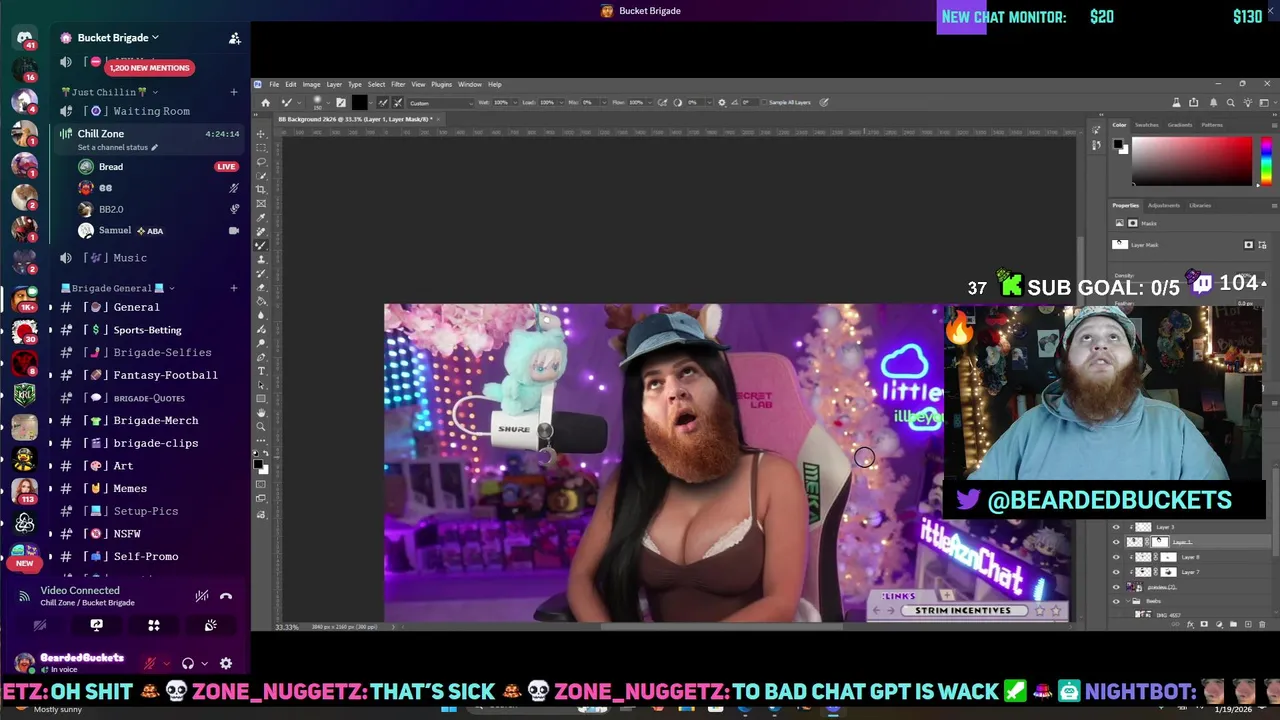Select the Eraser tool
1280x720 pixels.
click(x=260, y=287)
